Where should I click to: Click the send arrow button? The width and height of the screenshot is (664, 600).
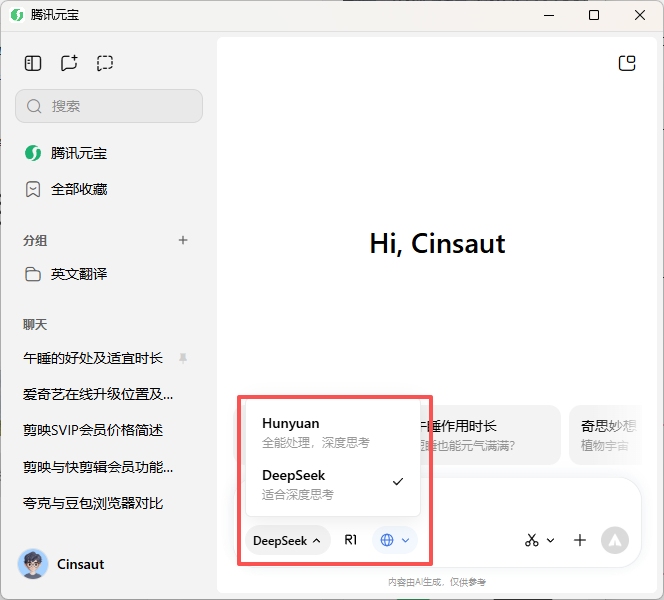[x=615, y=540]
